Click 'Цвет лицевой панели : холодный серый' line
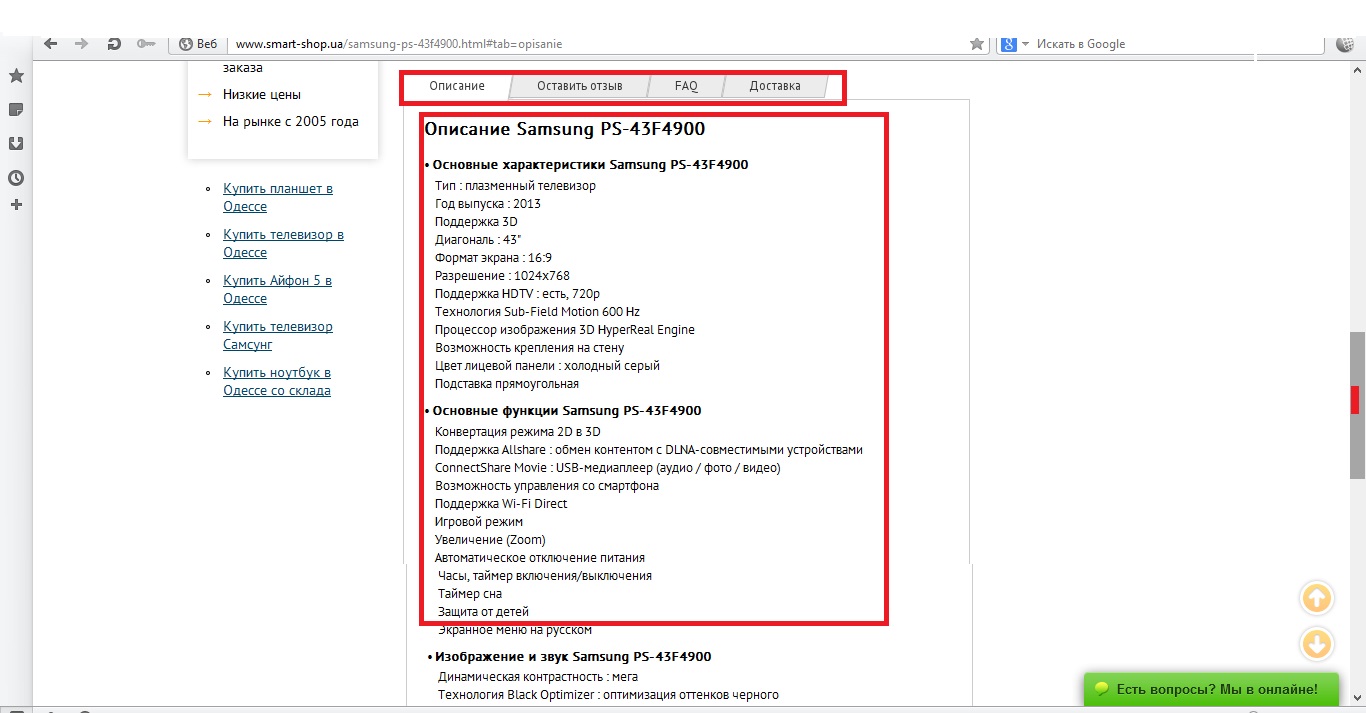 click(547, 366)
